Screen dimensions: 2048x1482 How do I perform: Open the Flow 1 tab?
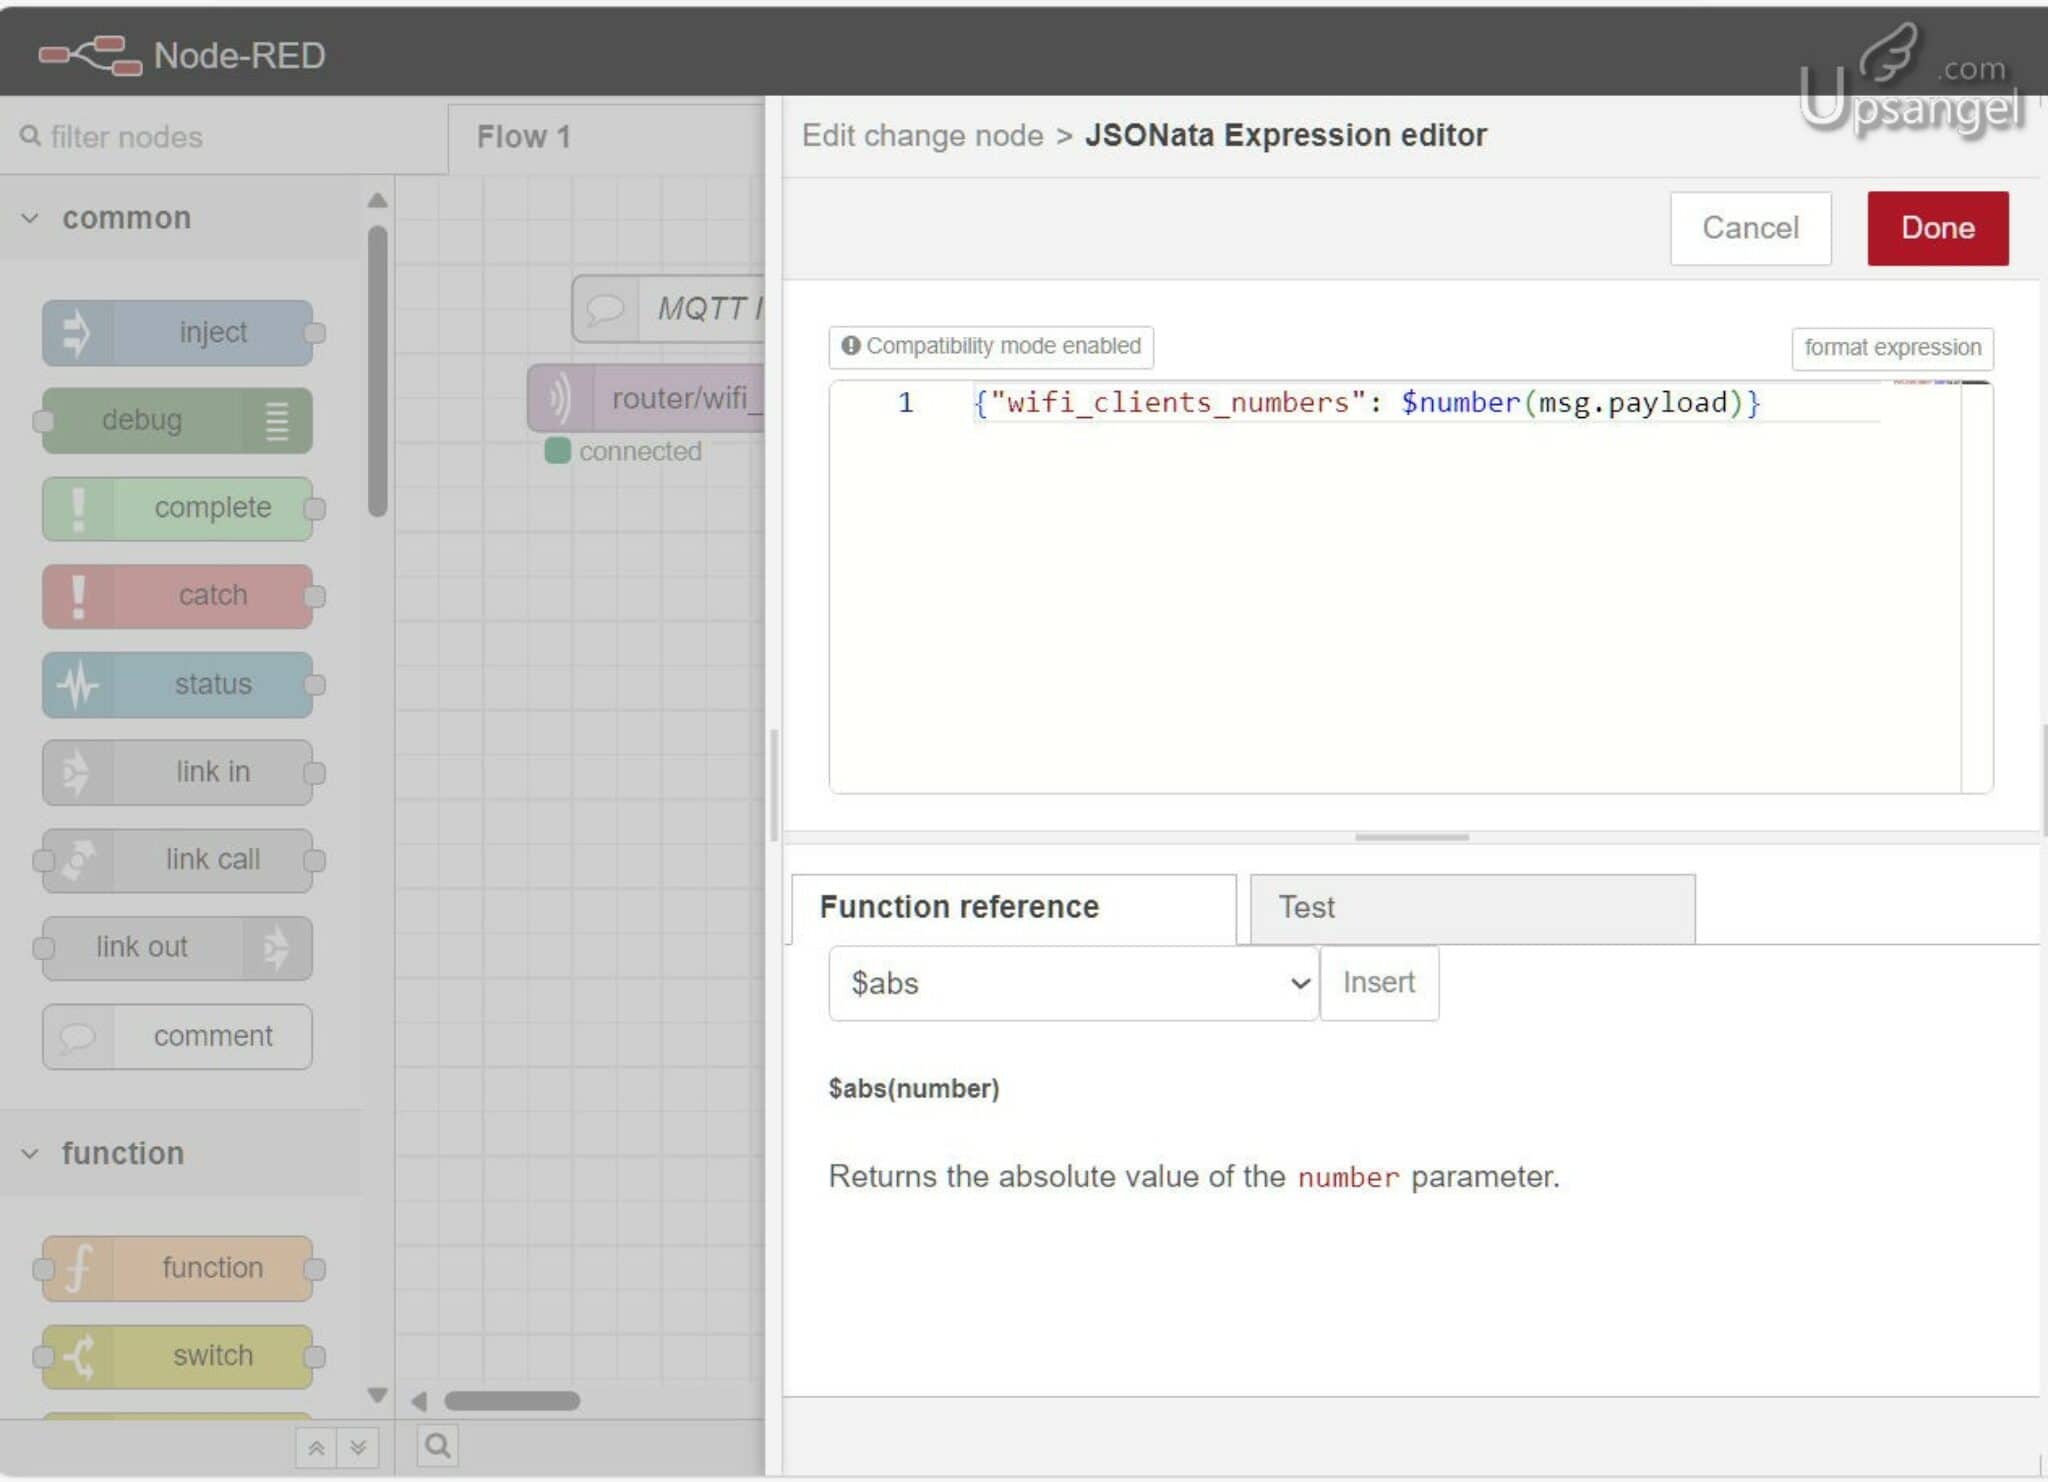pyautogui.click(x=524, y=136)
